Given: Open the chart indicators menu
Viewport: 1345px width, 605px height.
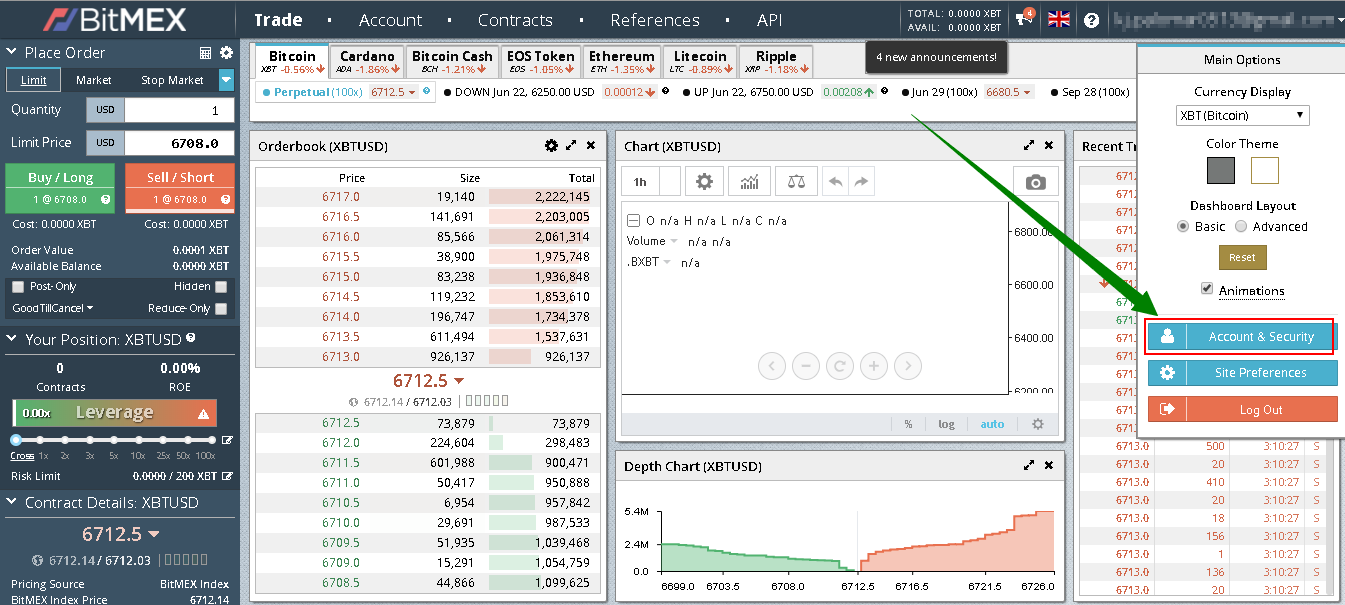Looking at the screenshot, I should click(x=749, y=182).
